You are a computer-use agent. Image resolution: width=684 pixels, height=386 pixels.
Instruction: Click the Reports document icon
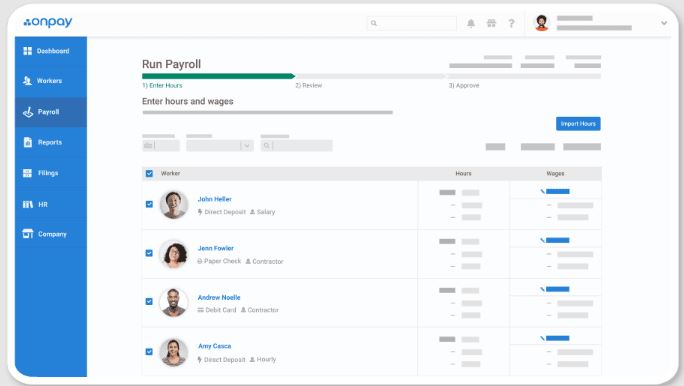(27, 142)
